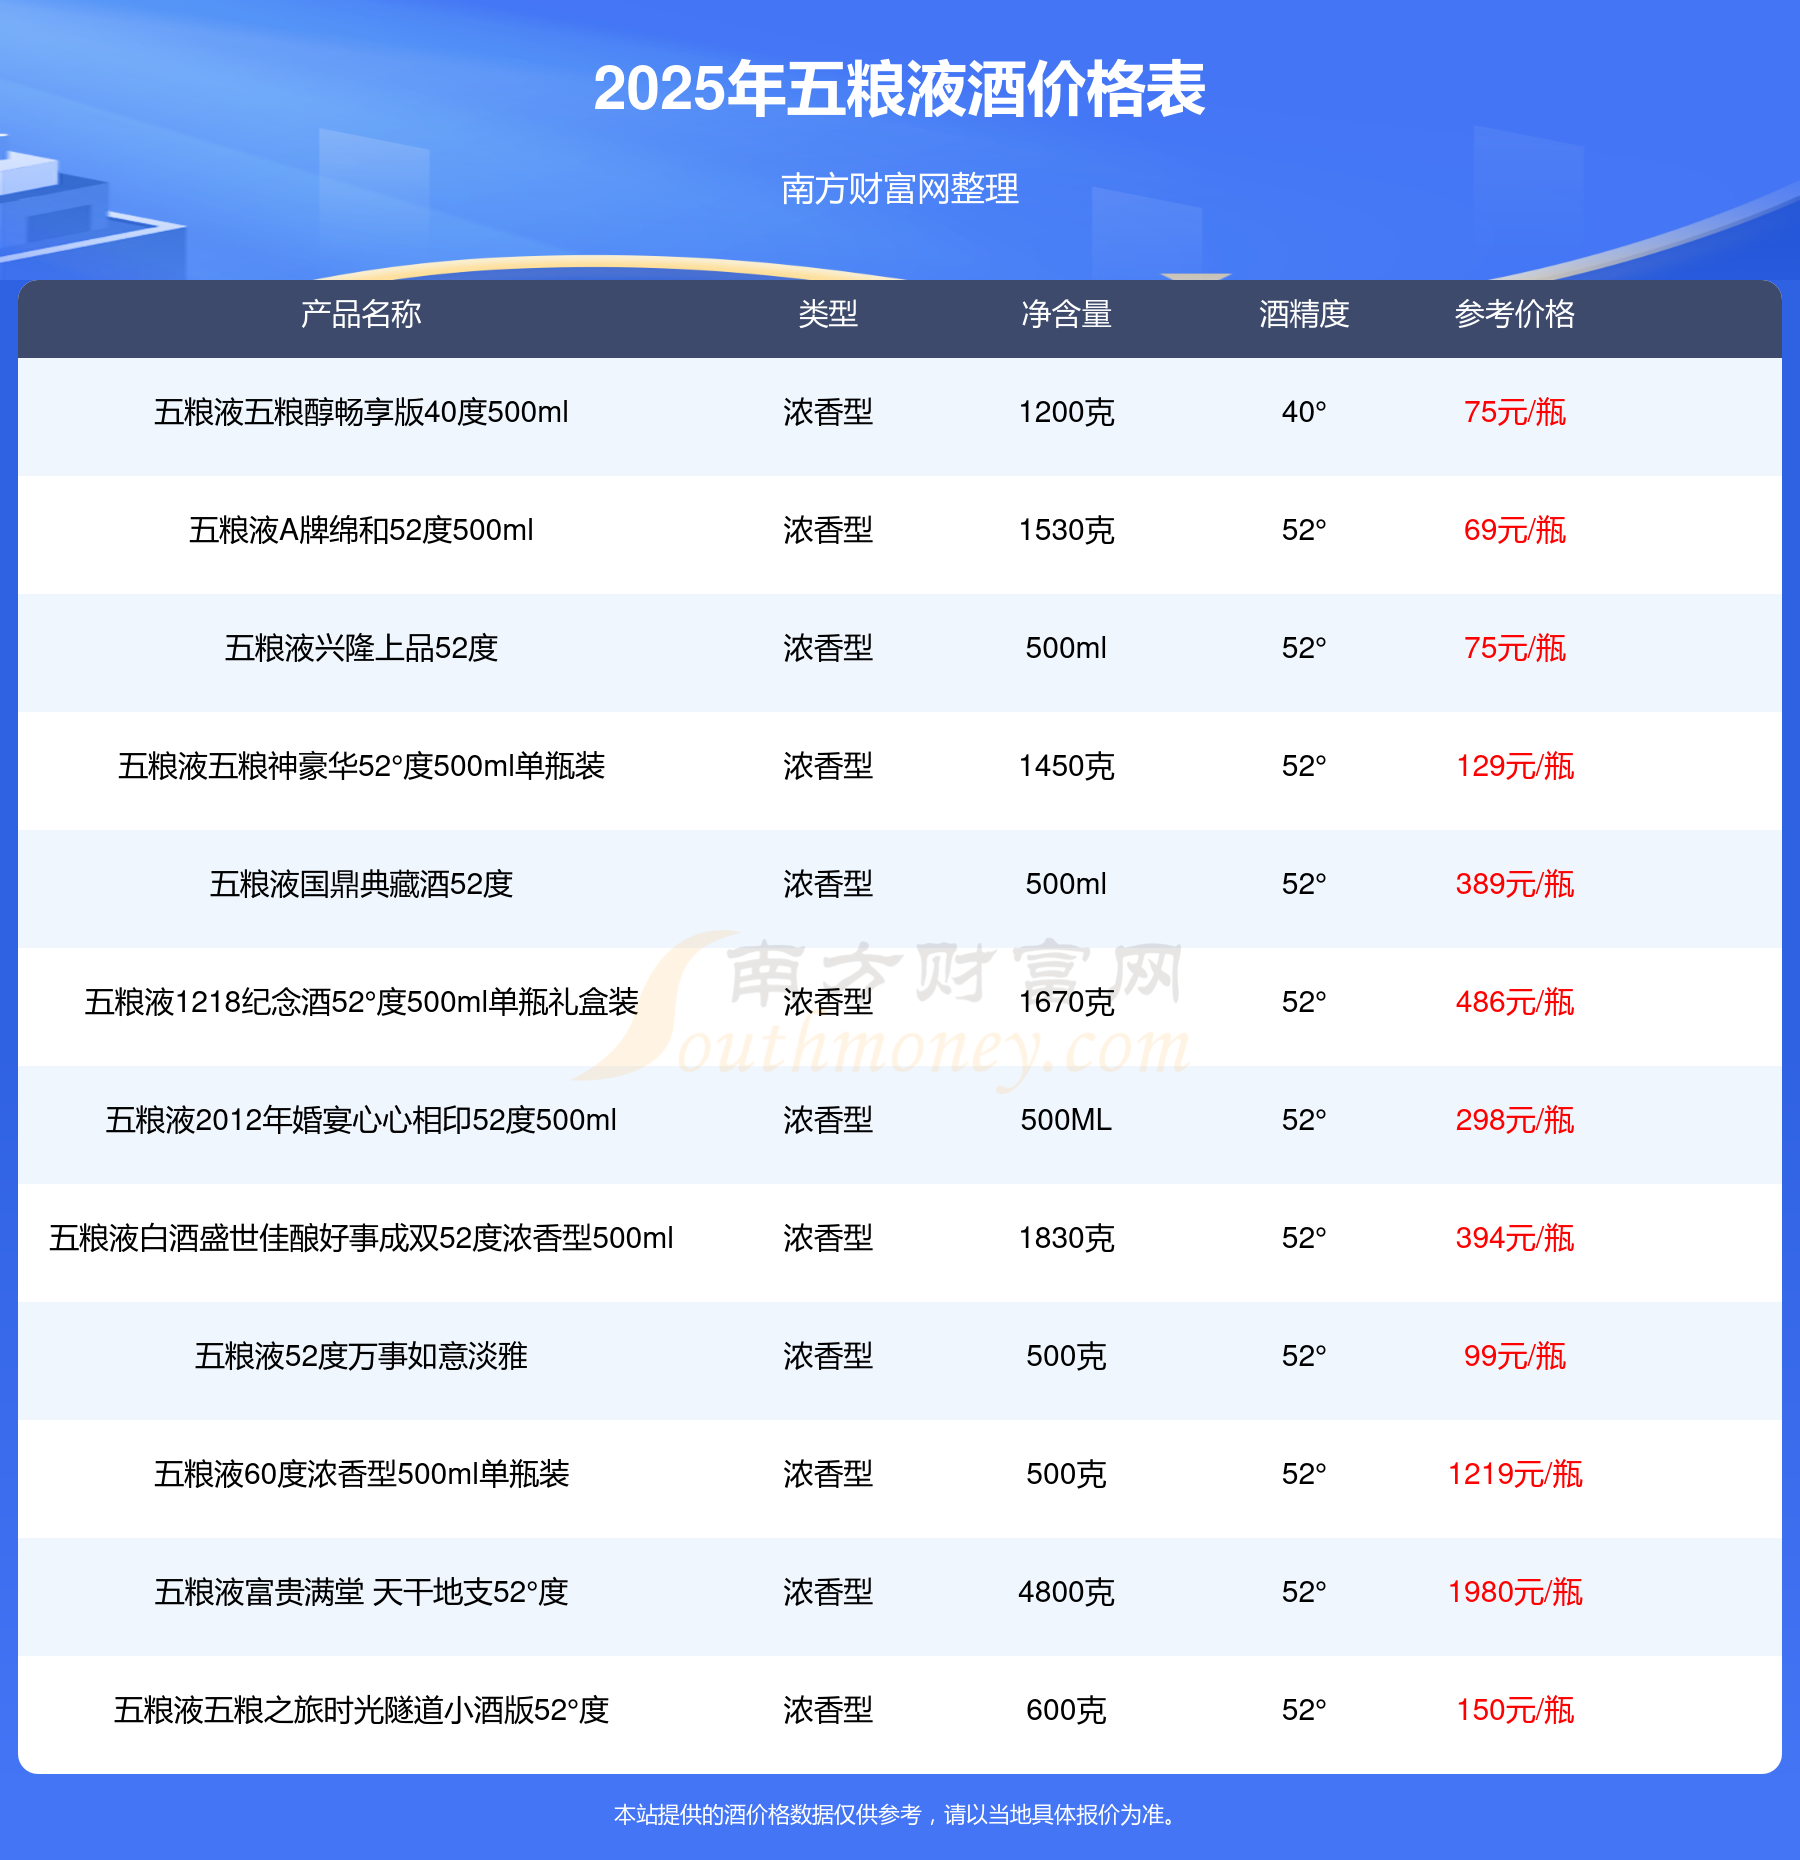Click product name "五粮液52度万事如意淡雅"
The width and height of the screenshot is (1800, 1860).
tap(361, 1356)
